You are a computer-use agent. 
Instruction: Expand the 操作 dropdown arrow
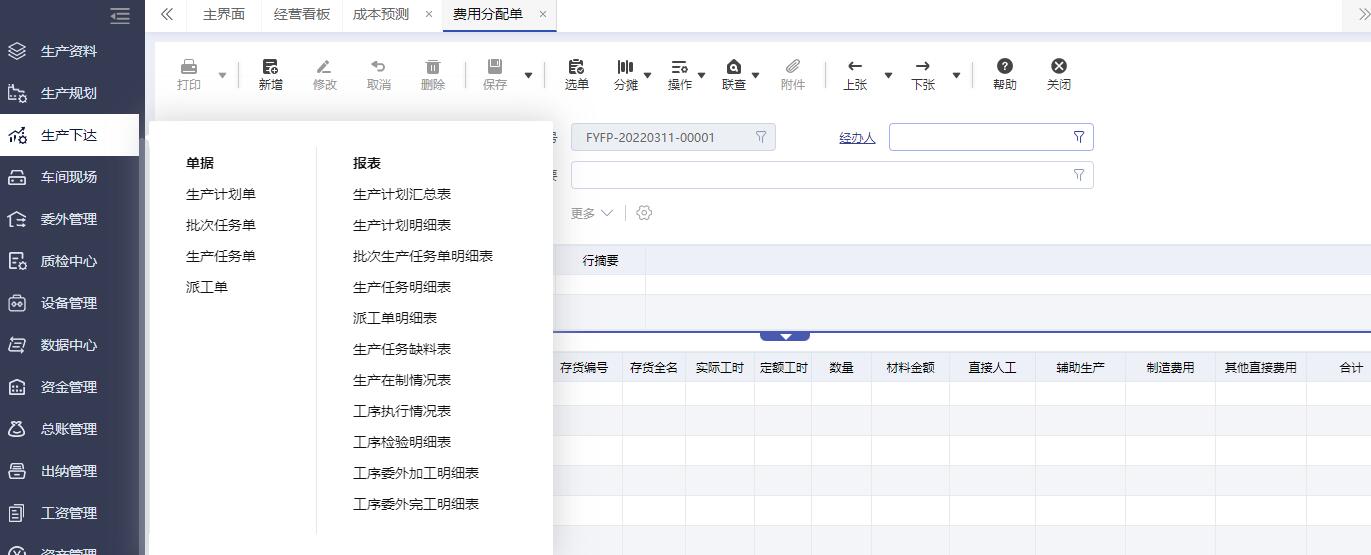(x=702, y=76)
